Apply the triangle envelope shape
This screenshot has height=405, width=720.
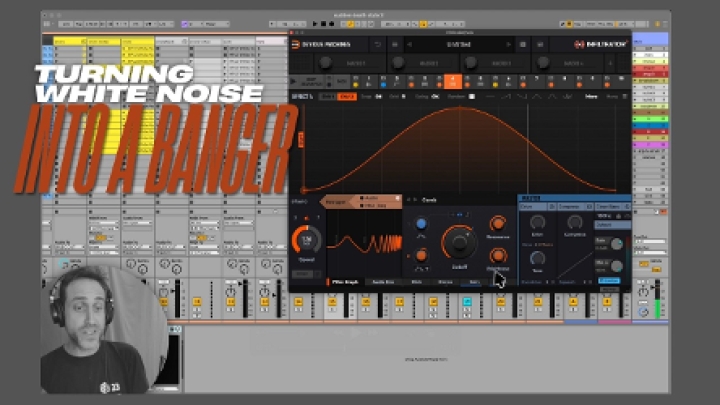[x=537, y=96]
